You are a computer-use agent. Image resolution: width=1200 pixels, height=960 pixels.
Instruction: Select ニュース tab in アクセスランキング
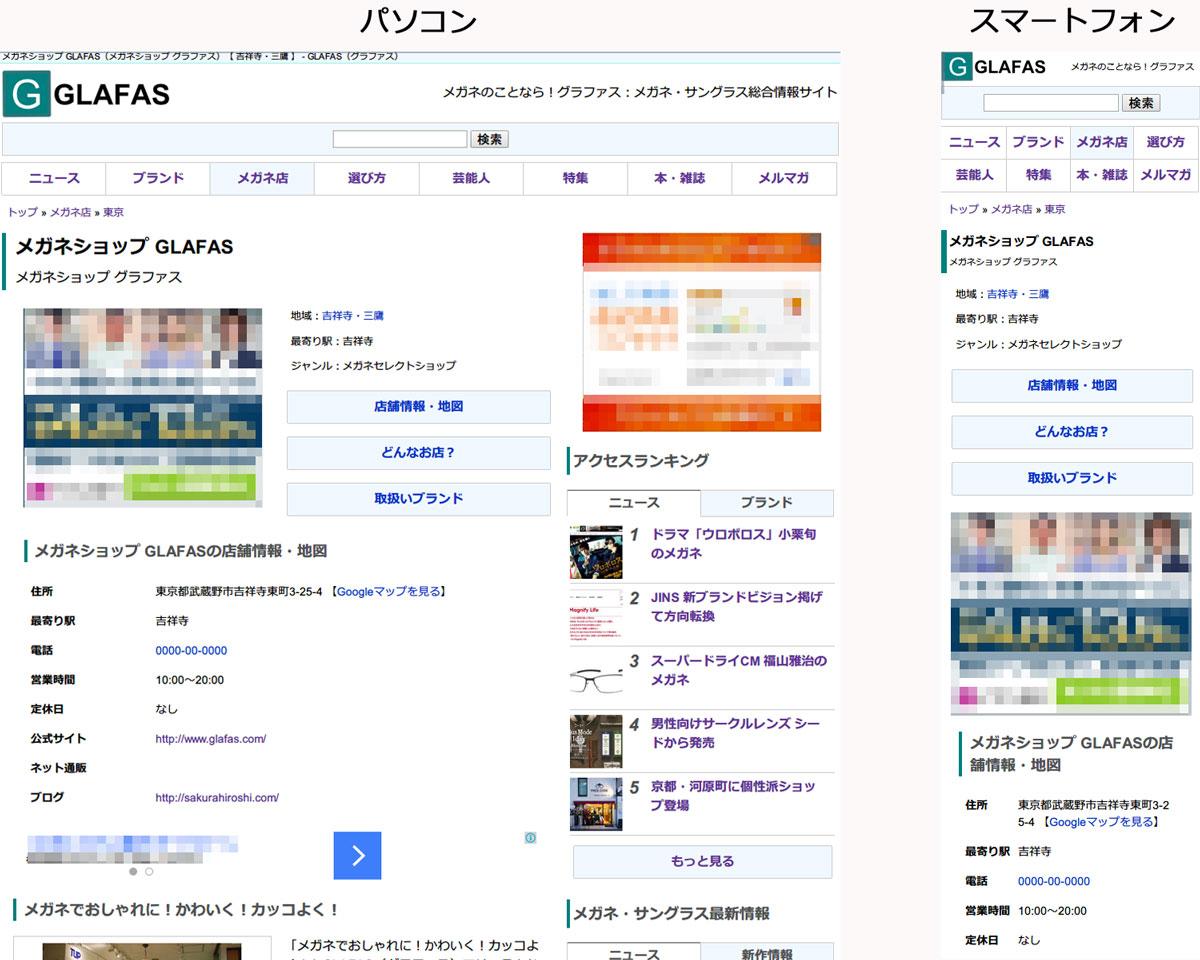coord(634,503)
